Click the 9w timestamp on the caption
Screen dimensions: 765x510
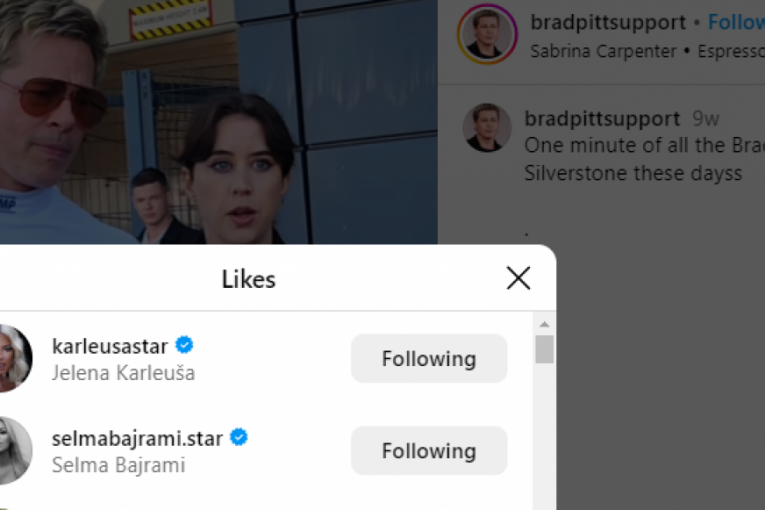[706, 119]
